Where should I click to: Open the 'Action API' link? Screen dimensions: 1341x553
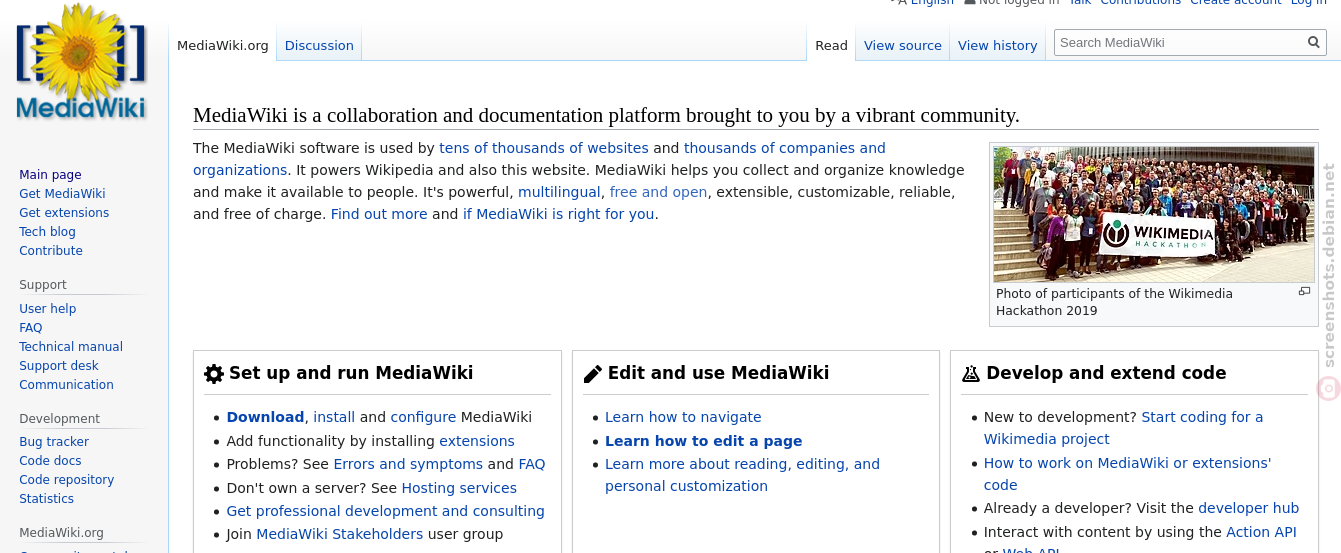[1261, 532]
